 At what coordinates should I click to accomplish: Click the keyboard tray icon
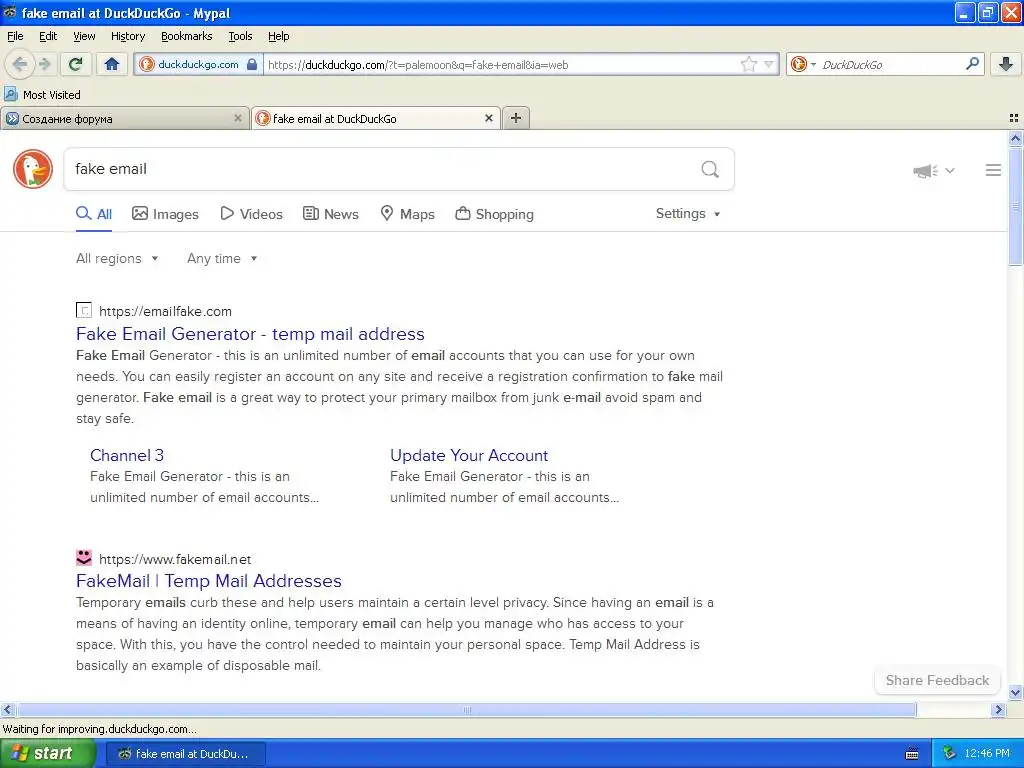pyautogui.click(x=912, y=754)
